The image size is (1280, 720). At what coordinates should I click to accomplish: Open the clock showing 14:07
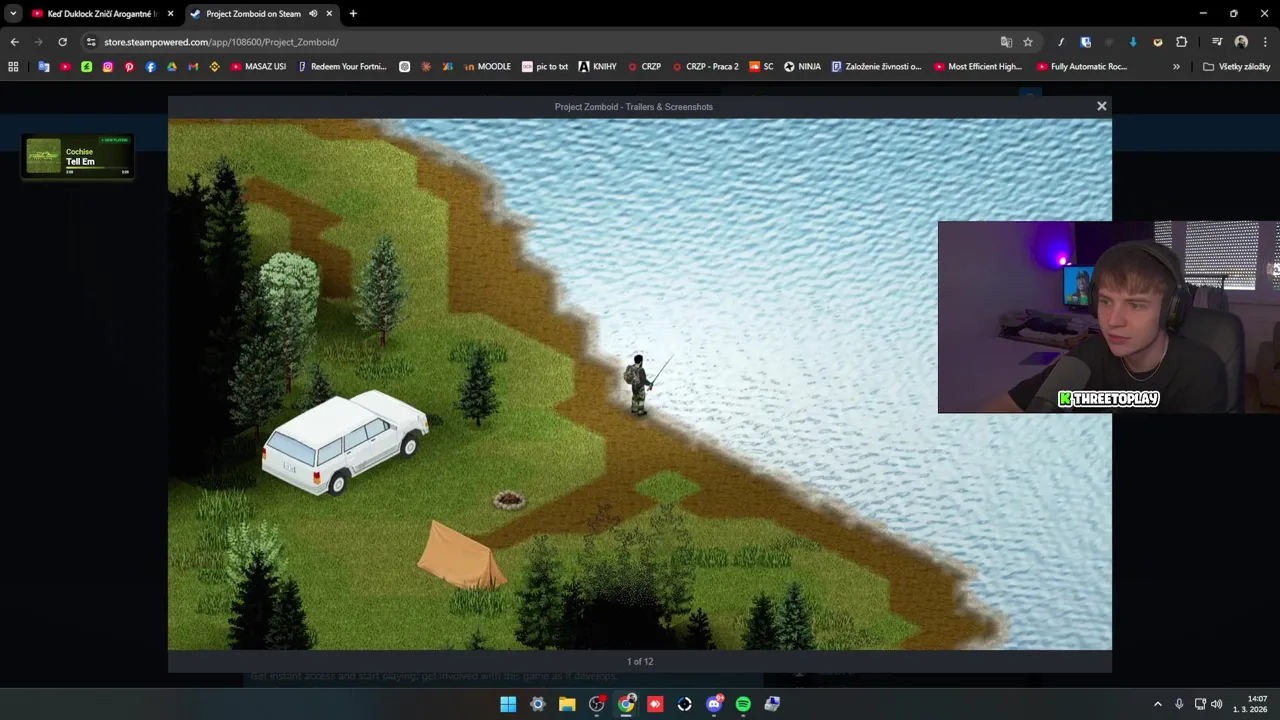(1251, 704)
